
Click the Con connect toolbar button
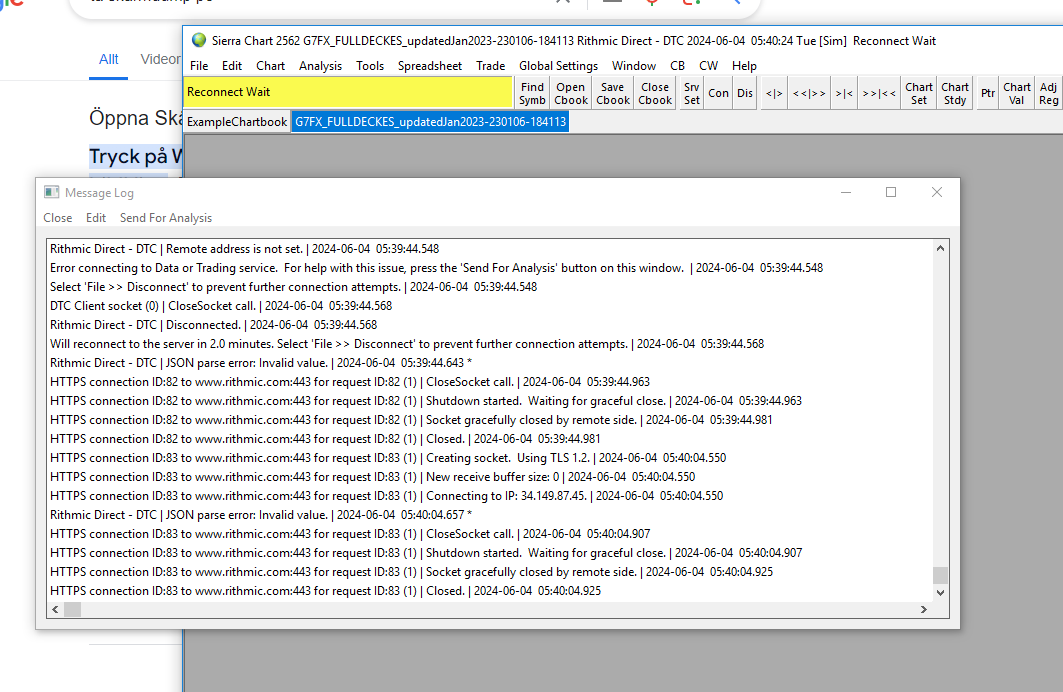719,93
